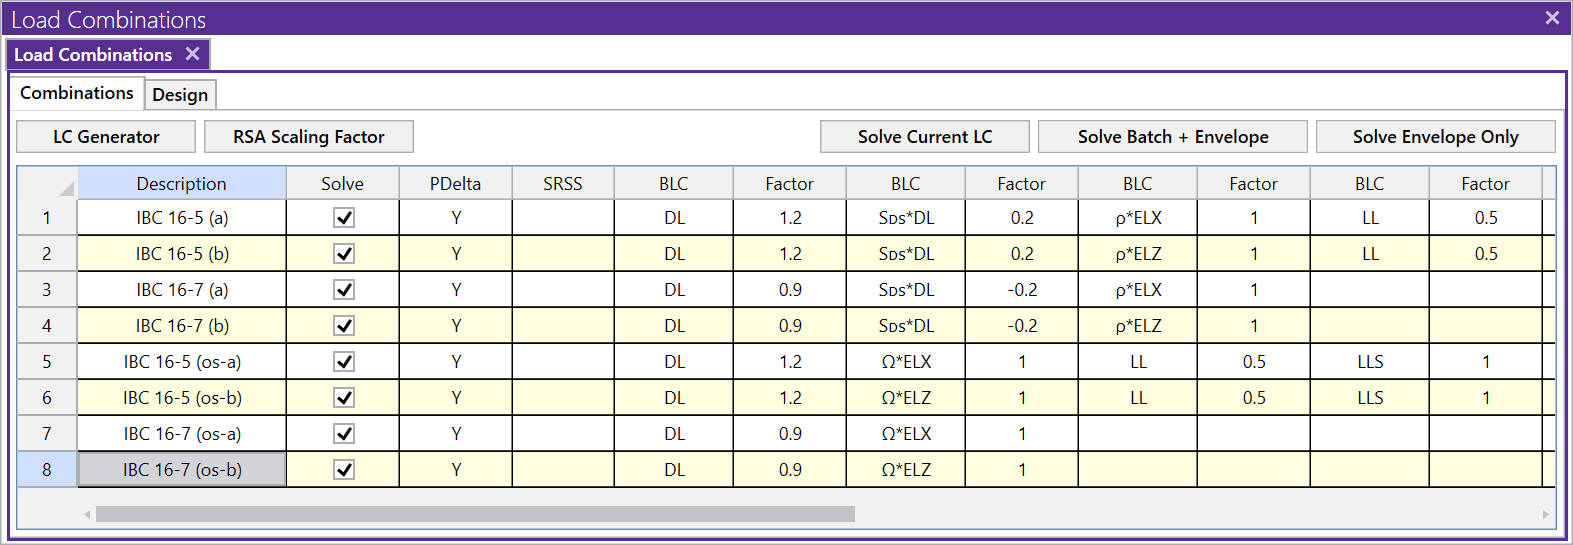Toggle Solve checkbox for IBC 16-7 (b)

coord(344,326)
